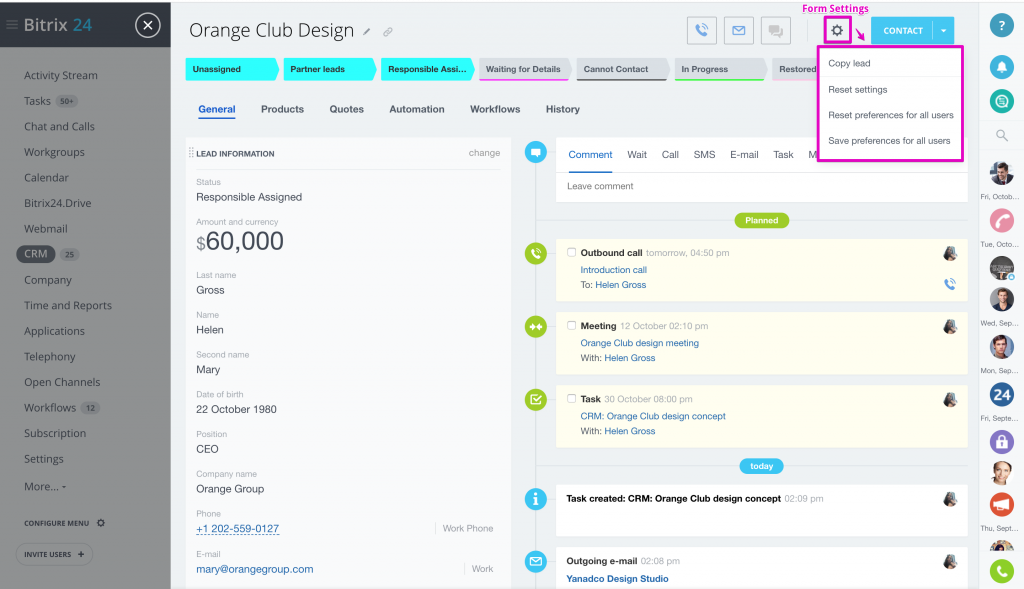Open notifications bell icon
1024x589 pixels.
tap(1001, 67)
